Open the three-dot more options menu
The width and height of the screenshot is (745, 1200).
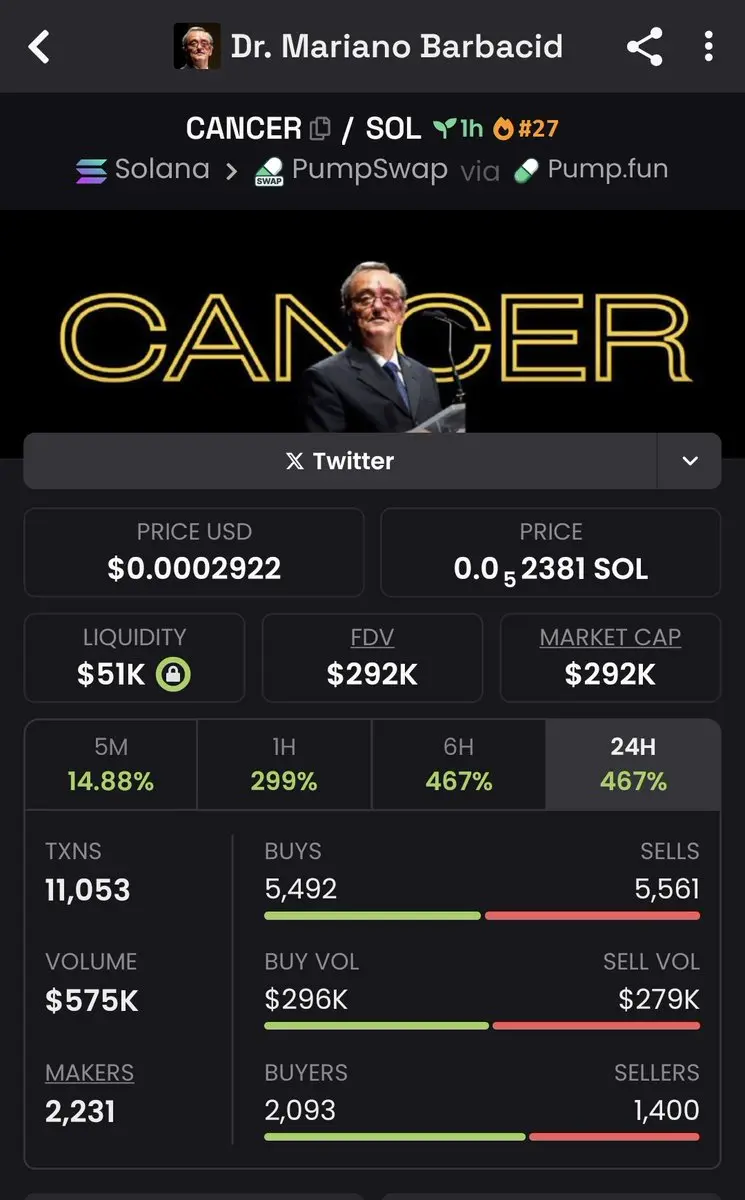click(x=708, y=46)
